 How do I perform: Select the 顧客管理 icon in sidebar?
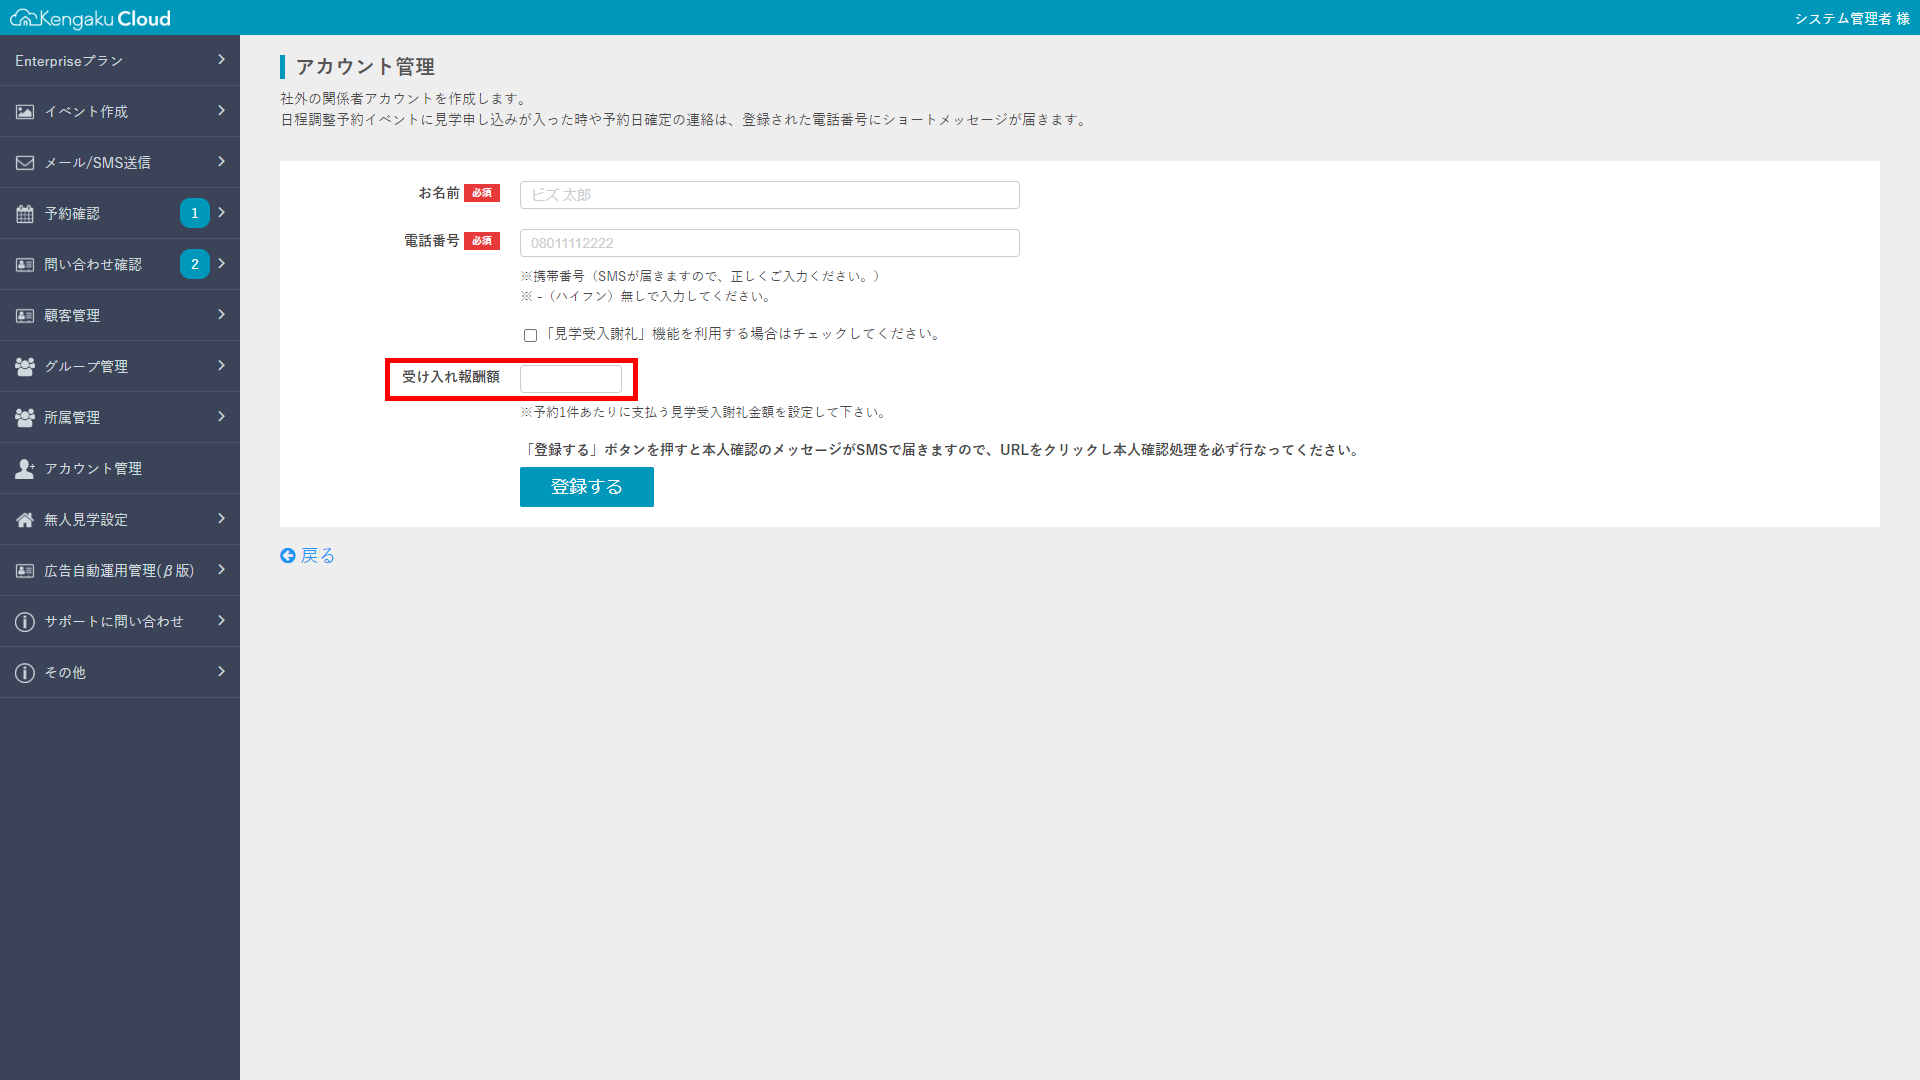24,315
